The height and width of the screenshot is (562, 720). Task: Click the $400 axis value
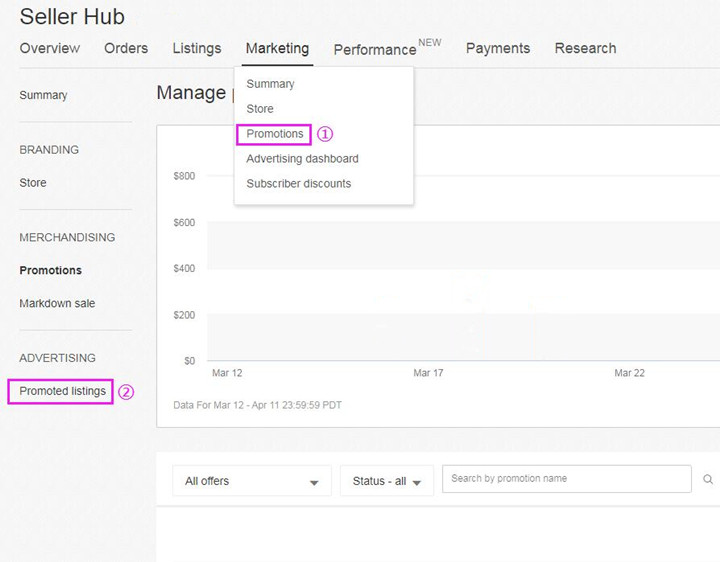184,269
